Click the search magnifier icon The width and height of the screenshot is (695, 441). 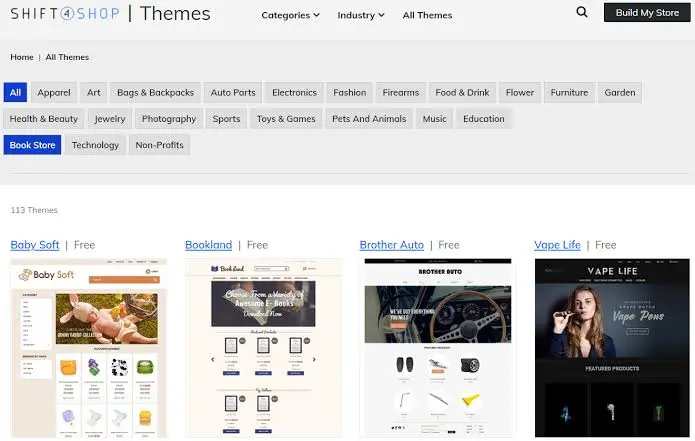pyautogui.click(x=582, y=12)
